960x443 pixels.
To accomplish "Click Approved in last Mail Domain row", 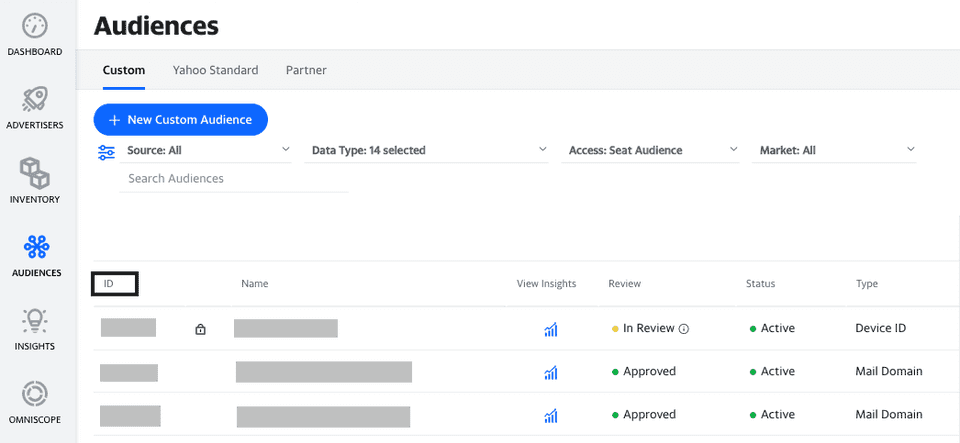I will pyautogui.click(x=650, y=414).
